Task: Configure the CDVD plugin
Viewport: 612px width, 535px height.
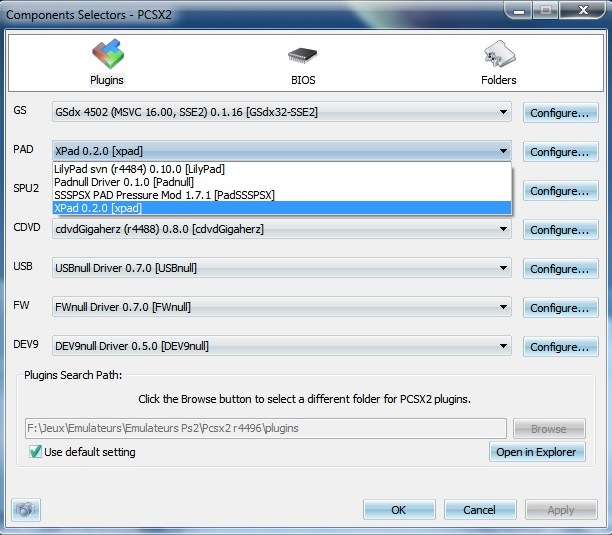Action: 560,230
